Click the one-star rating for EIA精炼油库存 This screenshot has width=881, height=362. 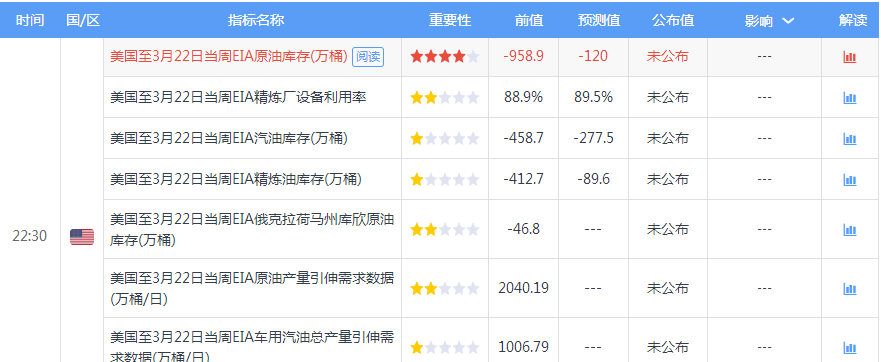[x=444, y=180]
